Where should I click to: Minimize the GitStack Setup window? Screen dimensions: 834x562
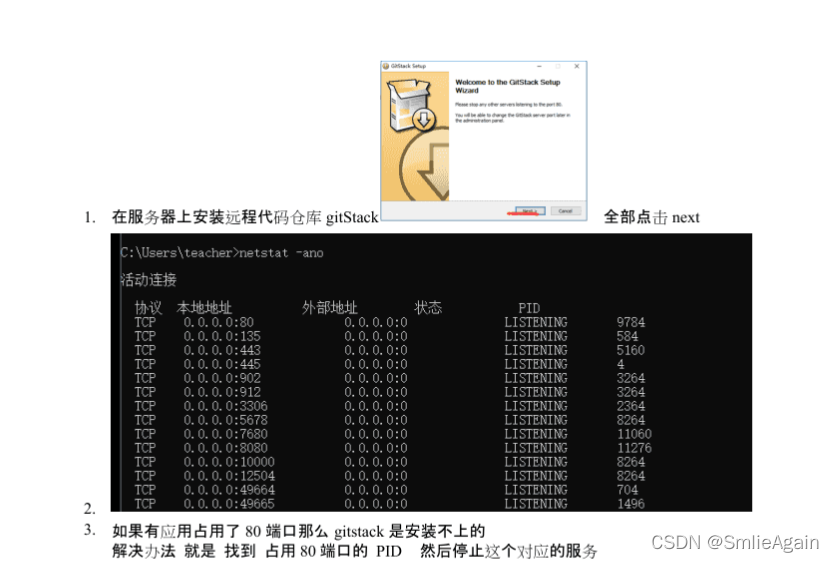coord(539,66)
